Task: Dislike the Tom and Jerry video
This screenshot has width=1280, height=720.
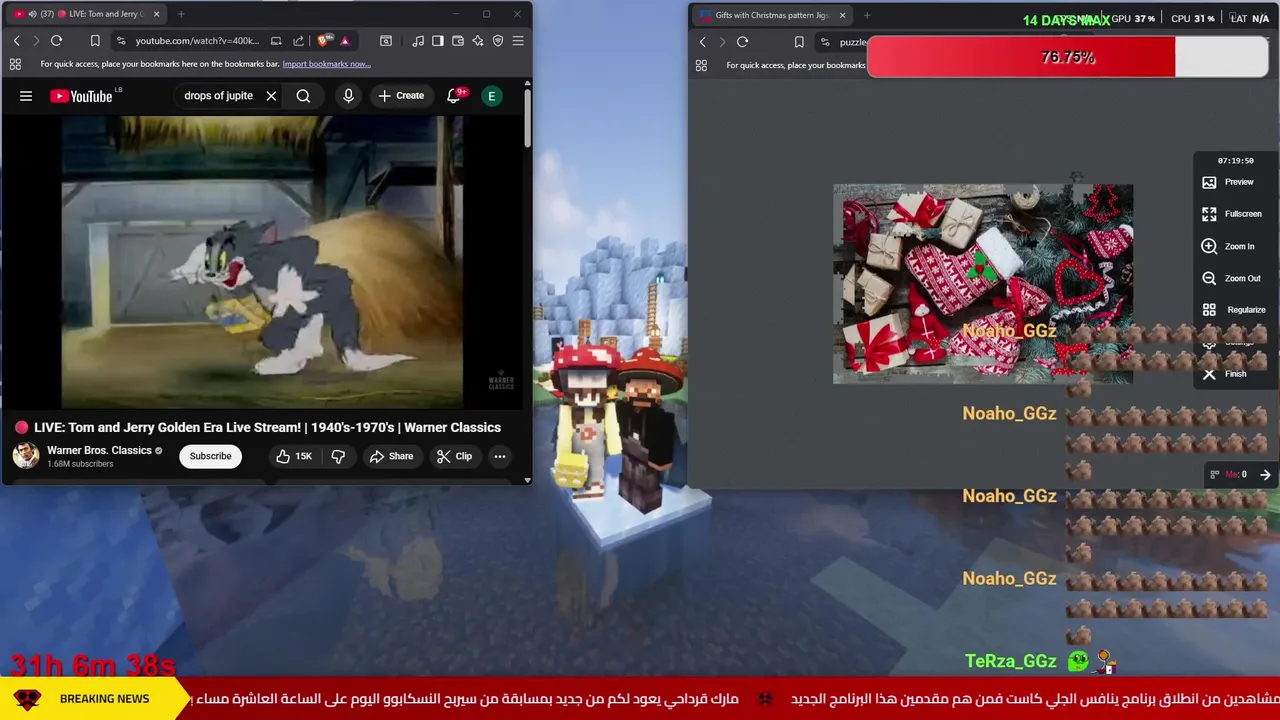Action: [338, 456]
